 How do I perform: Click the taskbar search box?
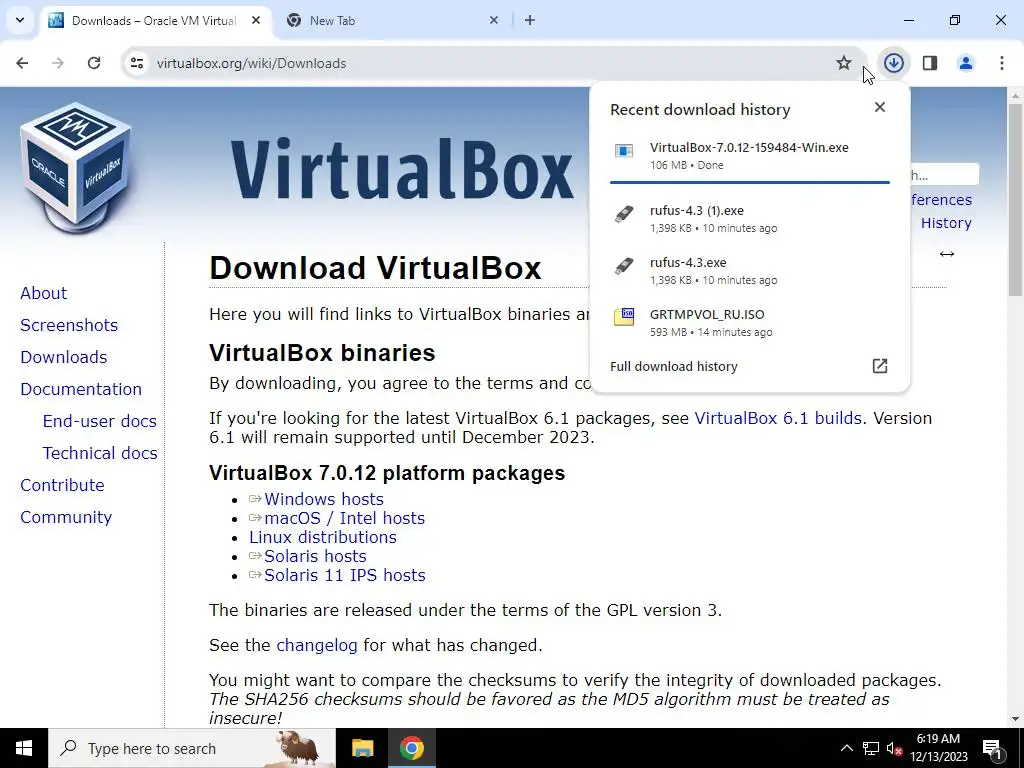pos(192,748)
